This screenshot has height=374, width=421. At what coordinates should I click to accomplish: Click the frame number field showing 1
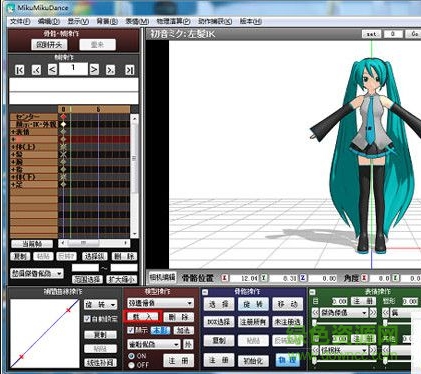click(73, 69)
